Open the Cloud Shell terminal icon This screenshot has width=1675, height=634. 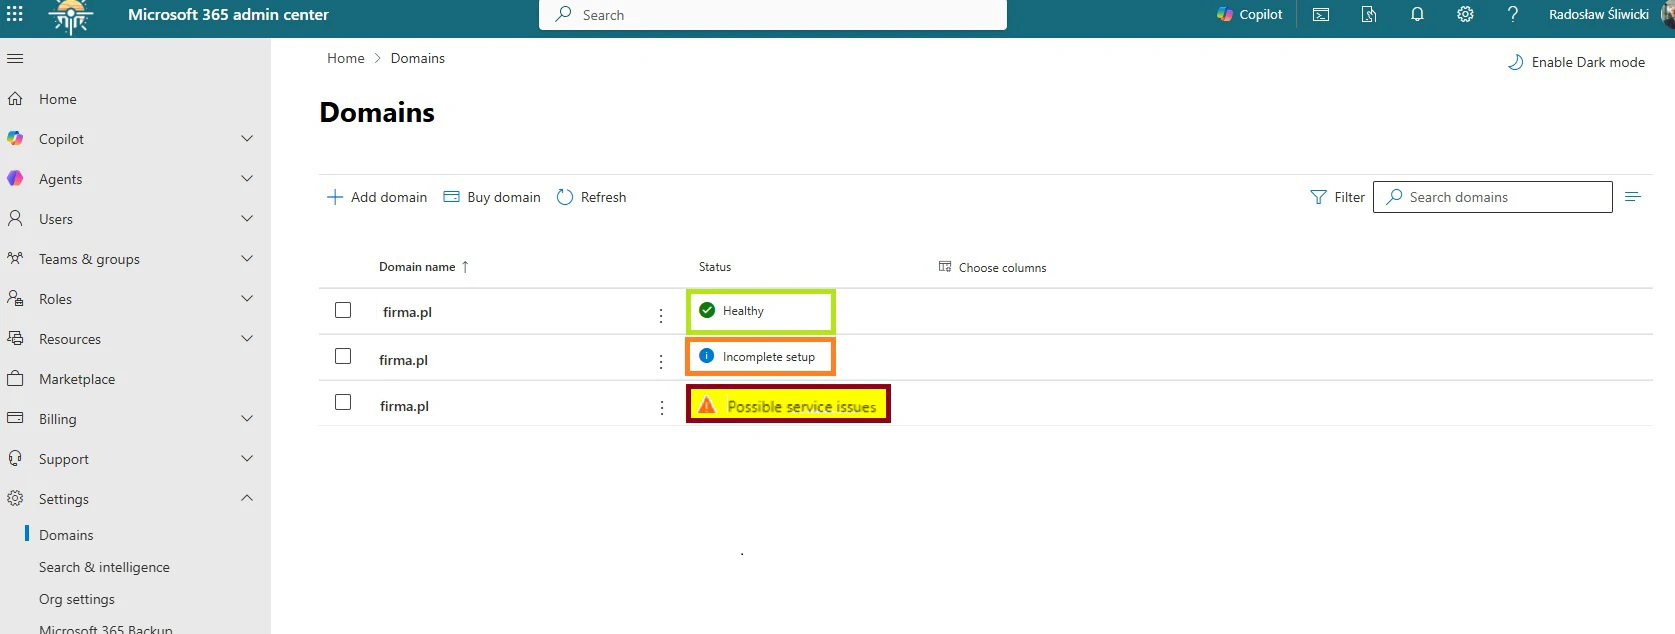pos(1321,14)
